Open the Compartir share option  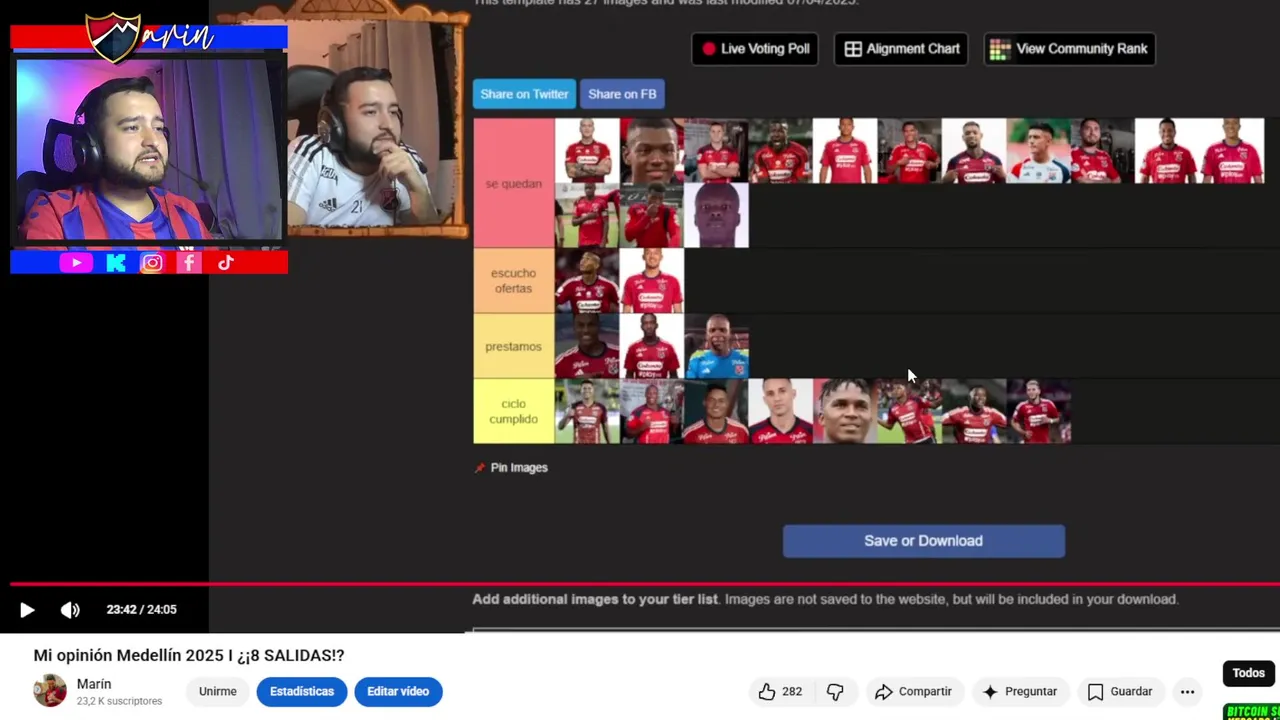point(913,692)
